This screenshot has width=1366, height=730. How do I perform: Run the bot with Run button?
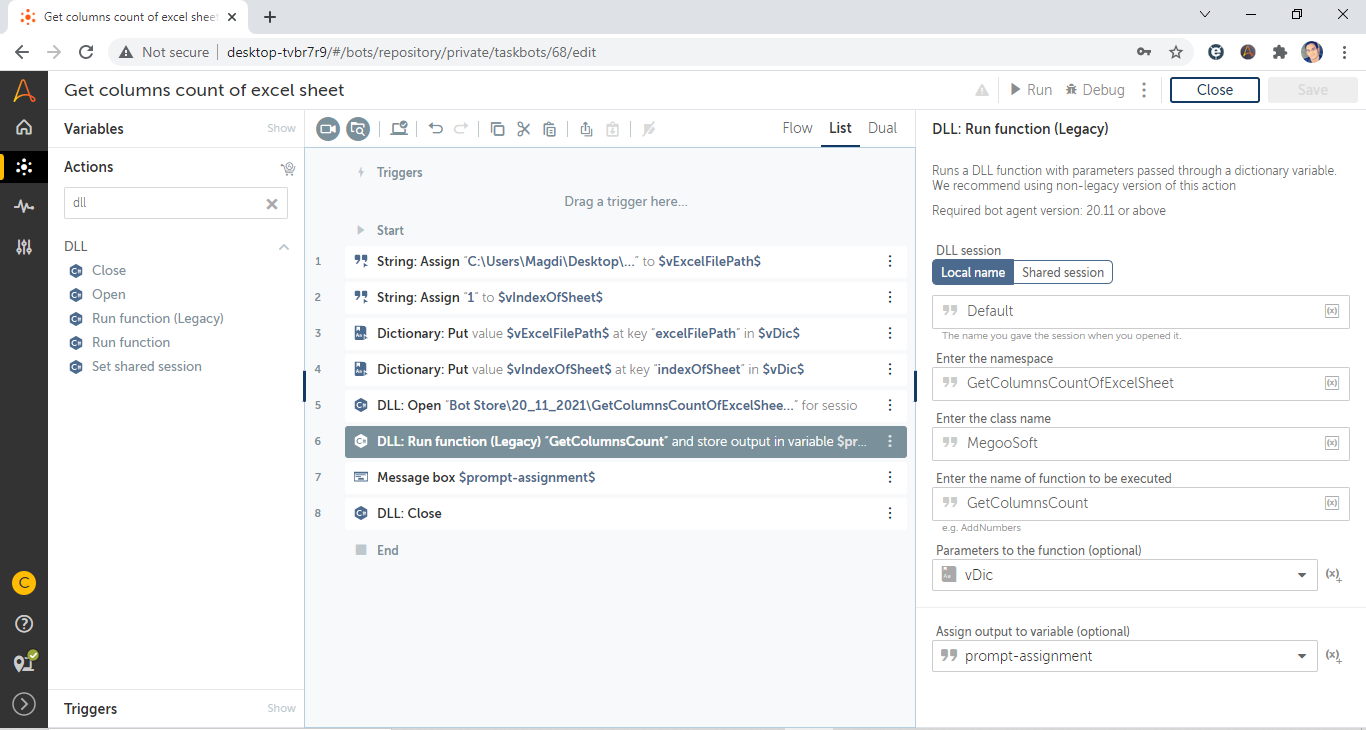1030,90
